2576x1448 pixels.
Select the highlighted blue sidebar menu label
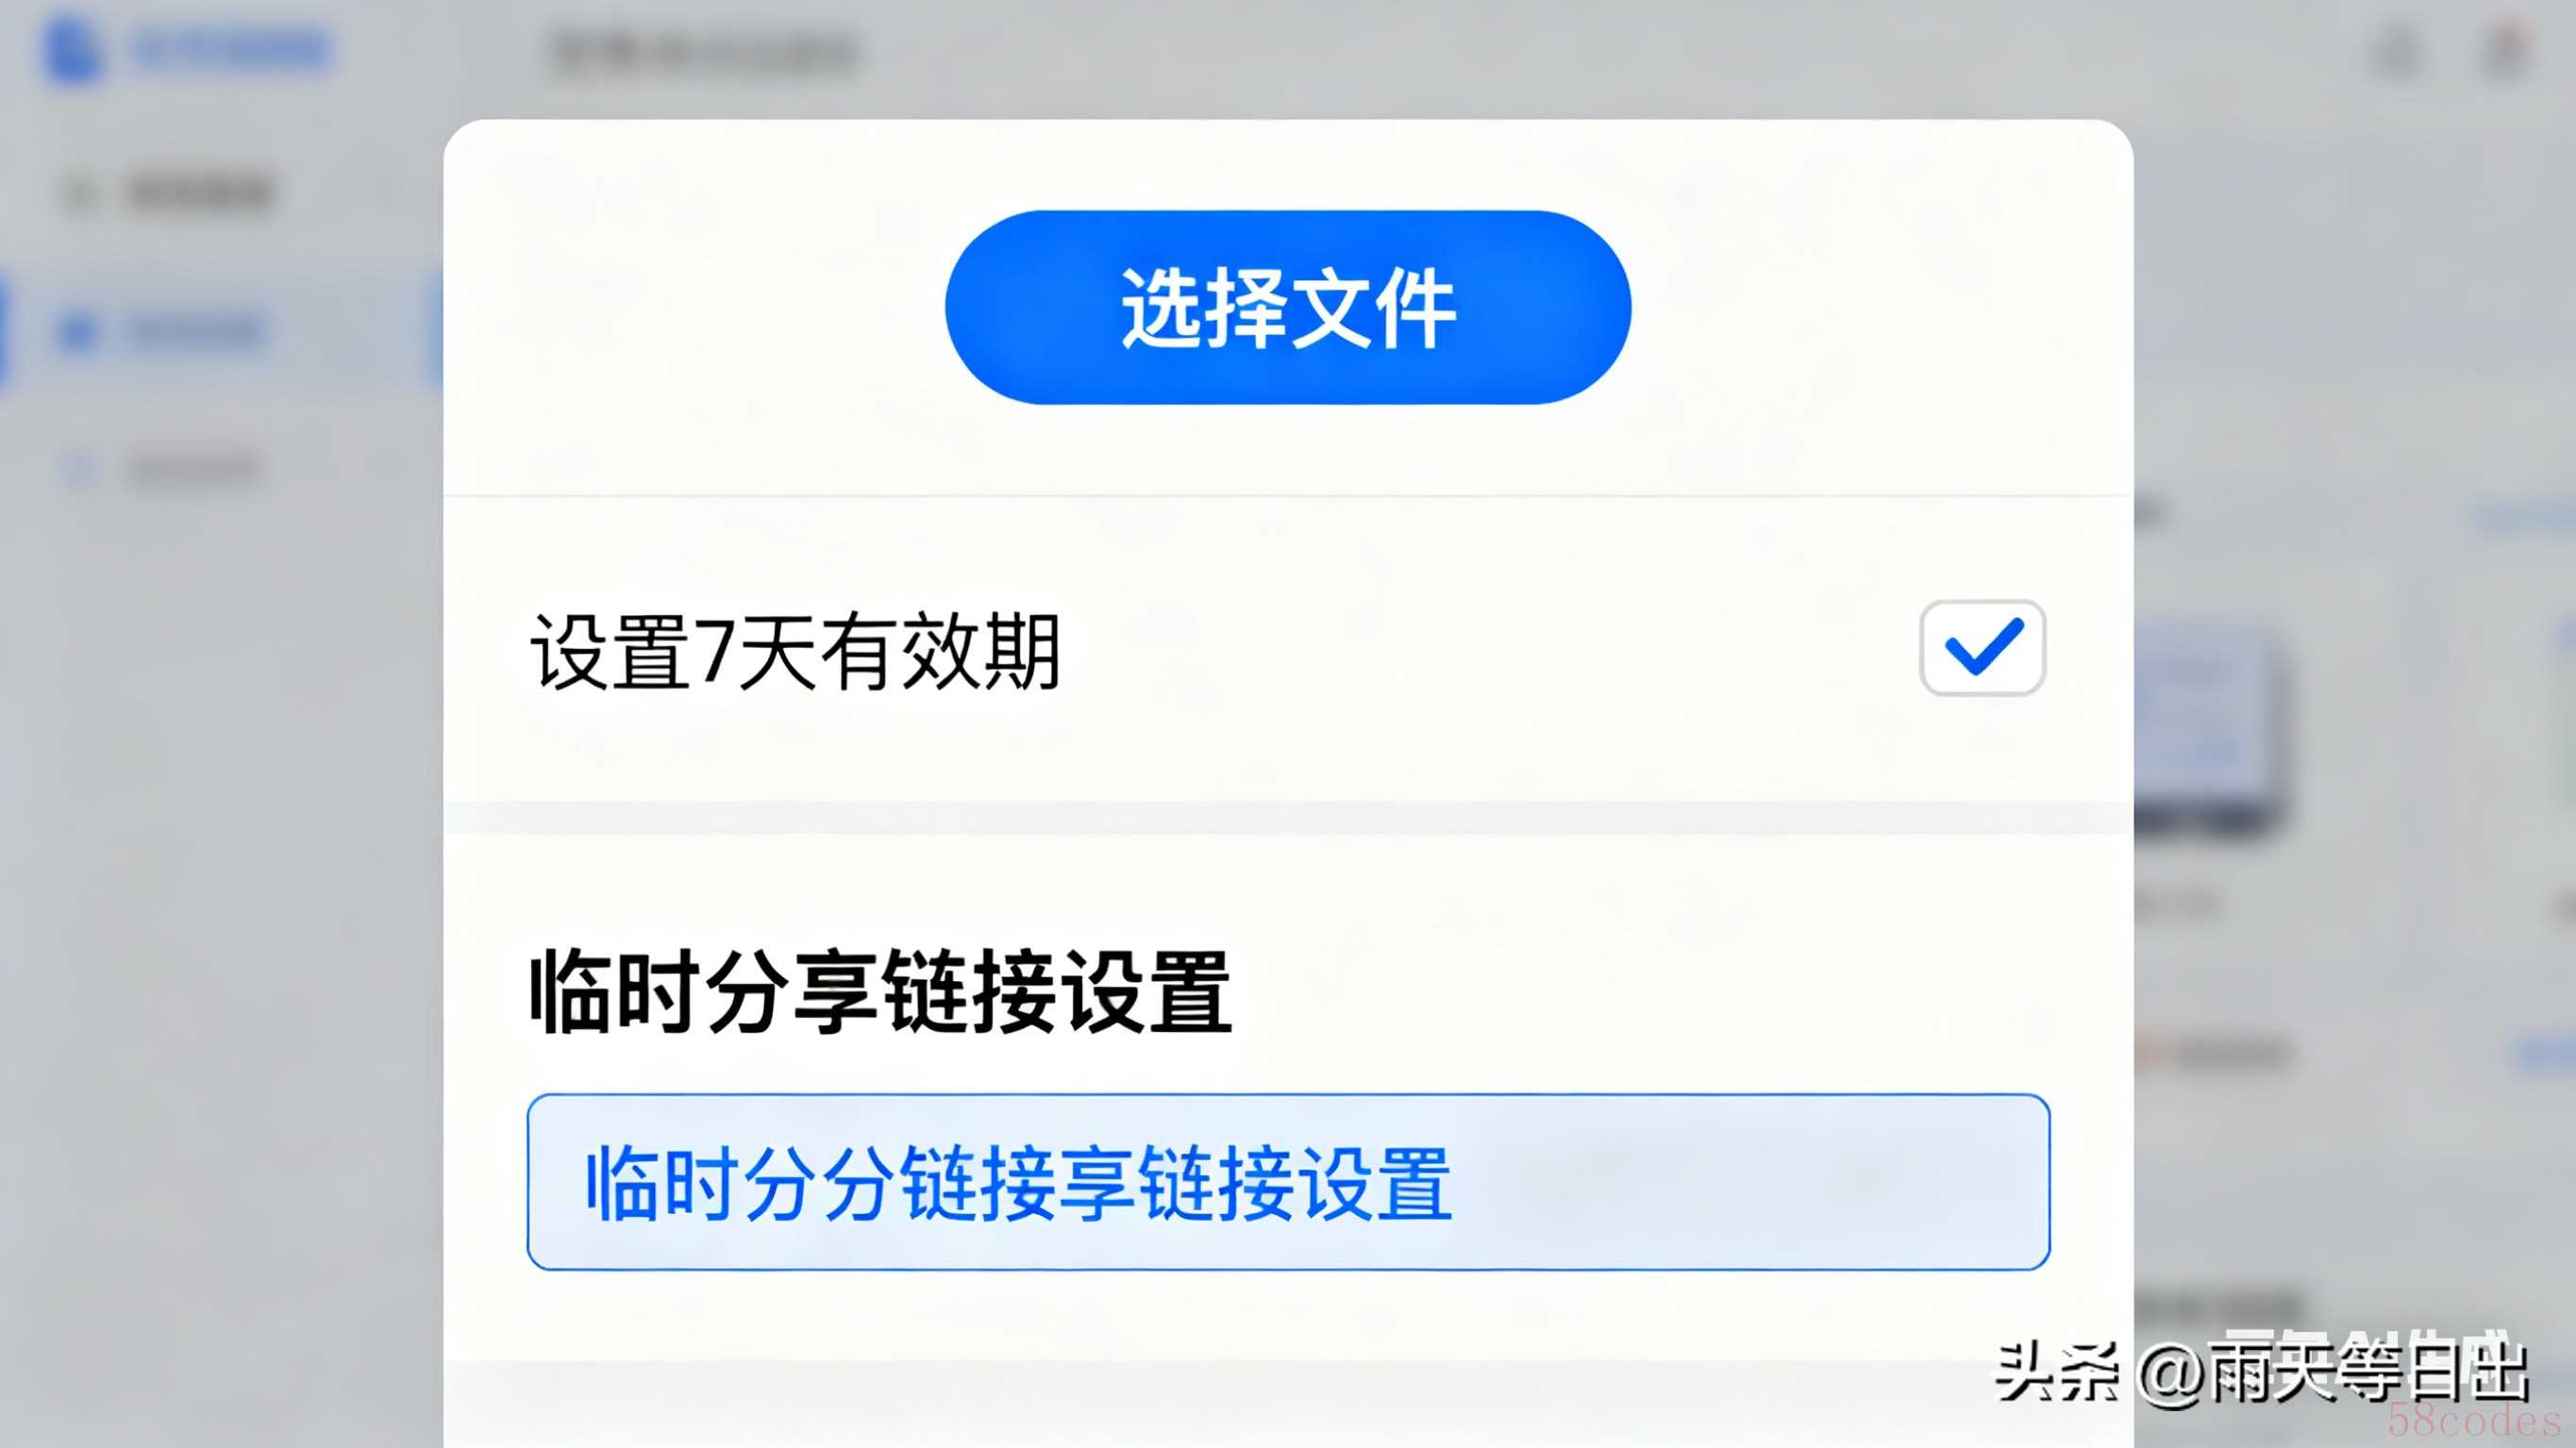(x=194, y=330)
